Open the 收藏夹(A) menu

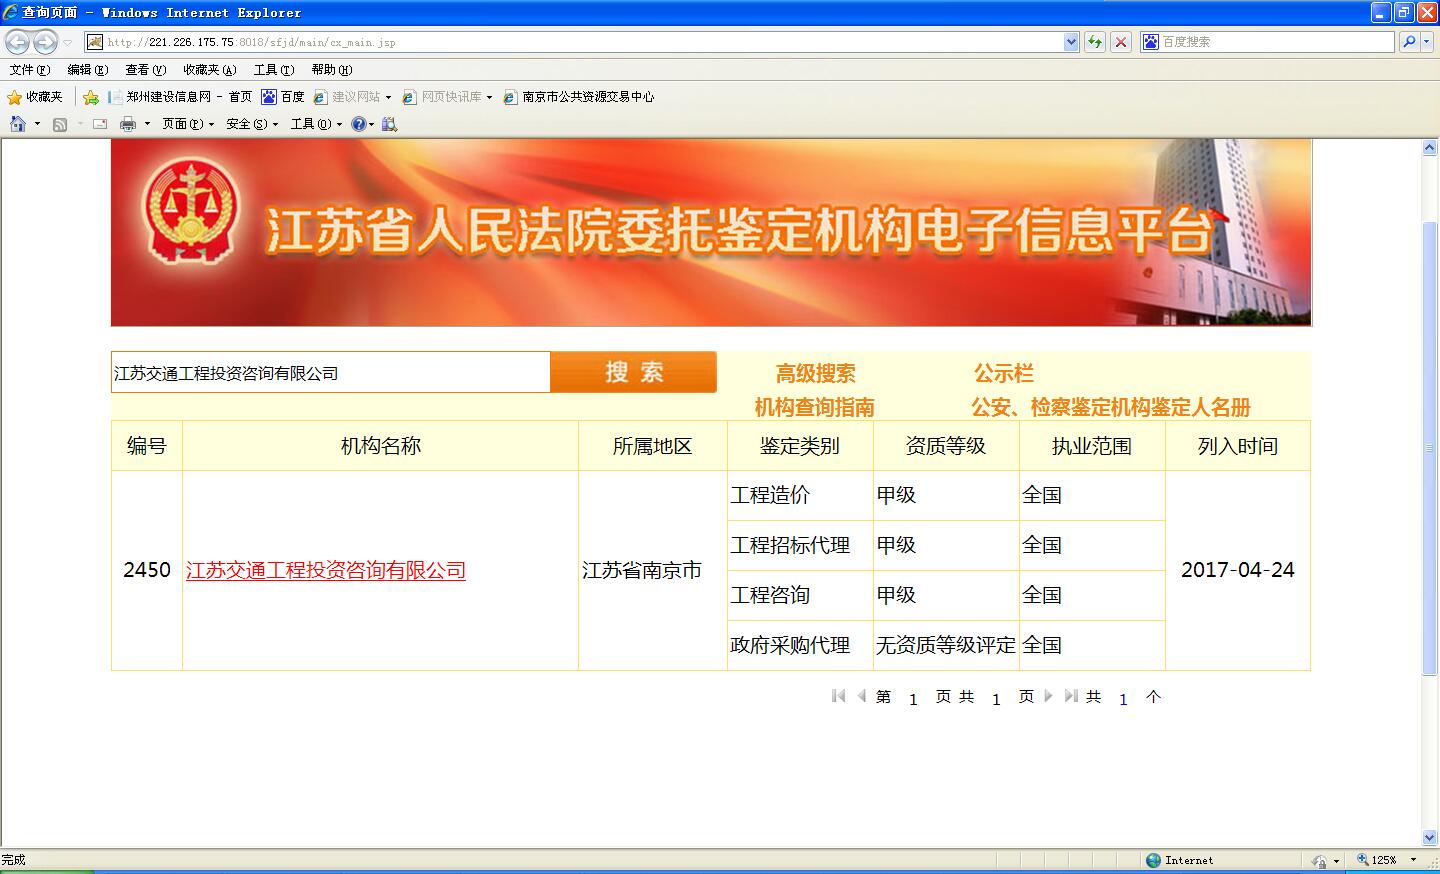(209, 70)
